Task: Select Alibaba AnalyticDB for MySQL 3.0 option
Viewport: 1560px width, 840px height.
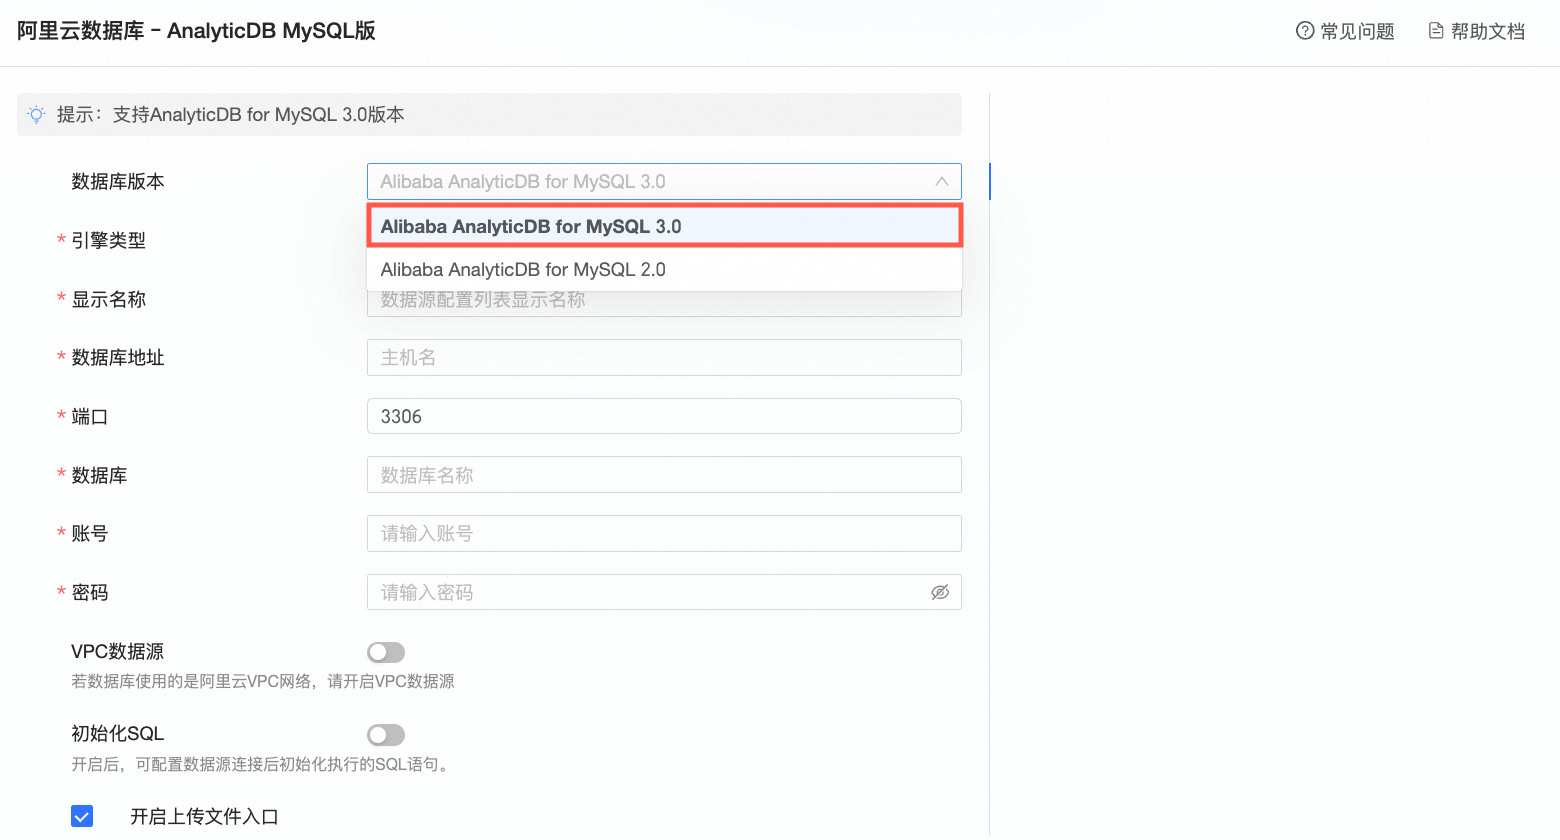Action: click(x=664, y=226)
